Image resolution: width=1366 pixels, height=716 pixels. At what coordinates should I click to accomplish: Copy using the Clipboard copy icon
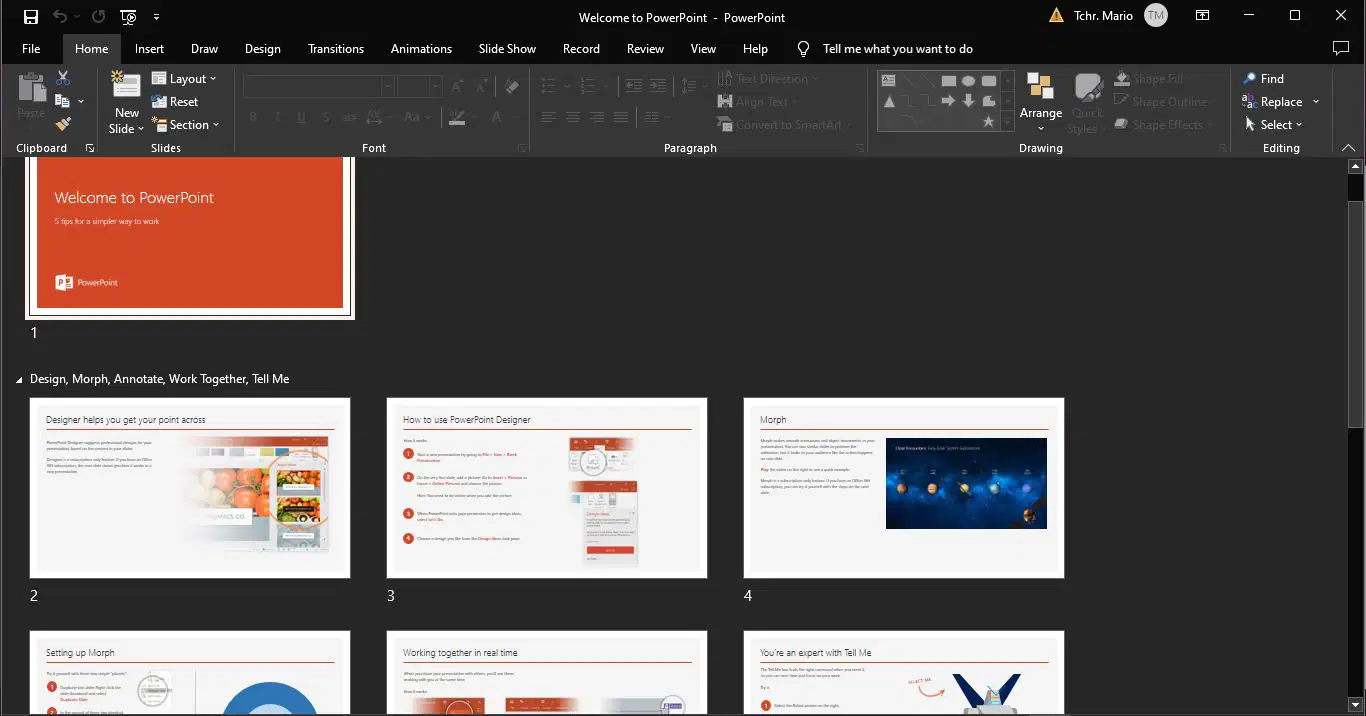[x=63, y=101]
